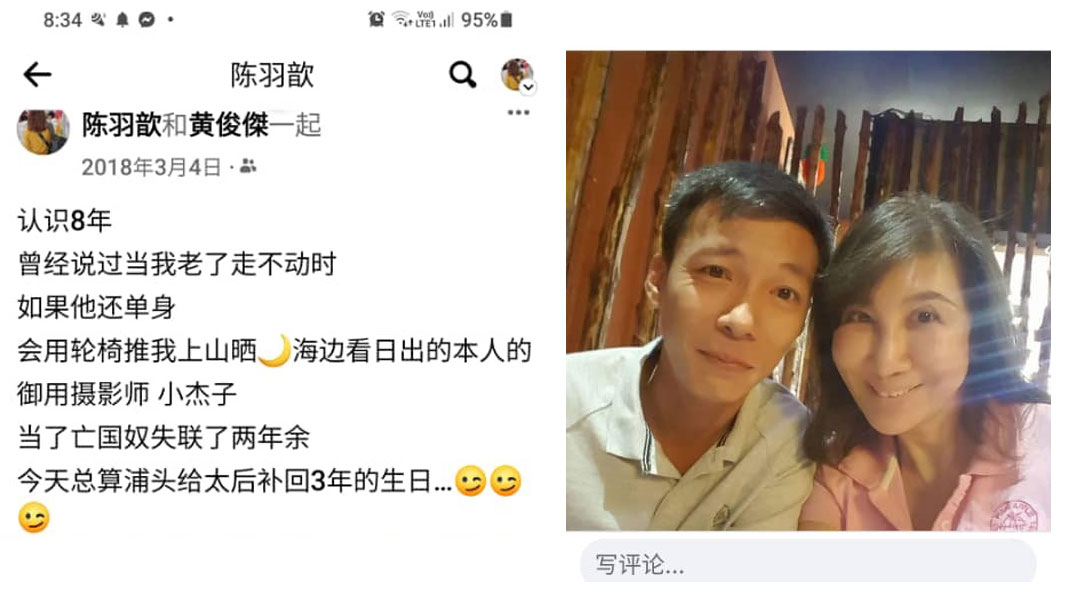1080x600 pixels.
Task: Tap the back arrow in the header
Action: coord(37,74)
